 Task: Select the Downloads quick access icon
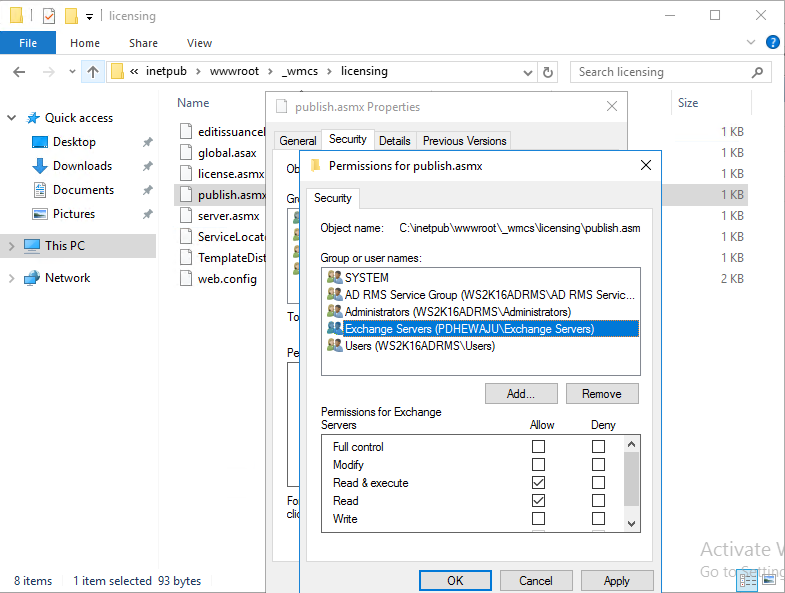coord(40,166)
